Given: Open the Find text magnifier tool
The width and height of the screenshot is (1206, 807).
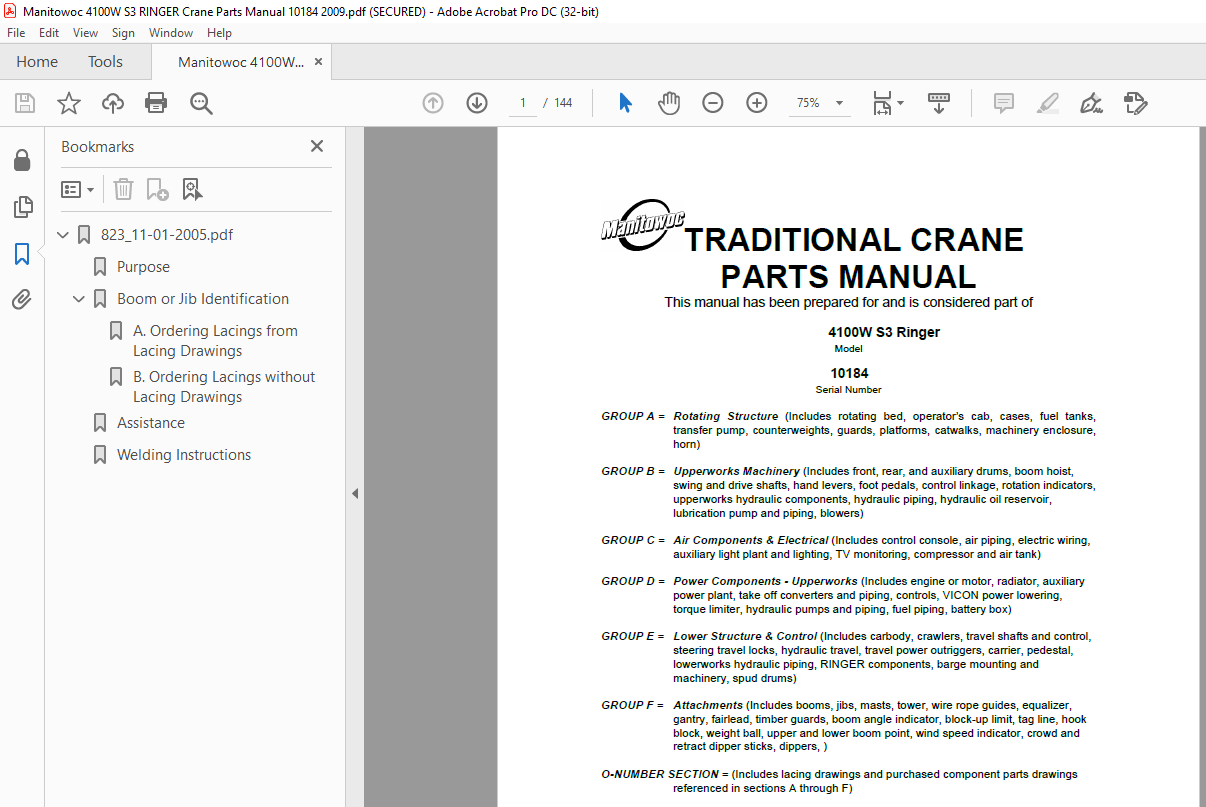Looking at the screenshot, I should click(201, 103).
